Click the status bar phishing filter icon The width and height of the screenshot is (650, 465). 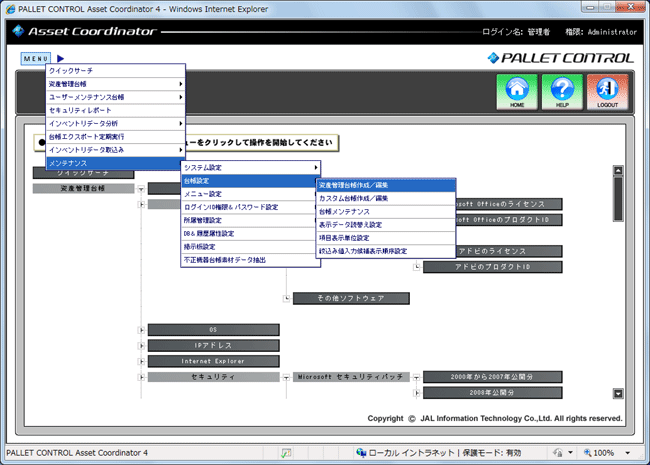coord(286,453)
